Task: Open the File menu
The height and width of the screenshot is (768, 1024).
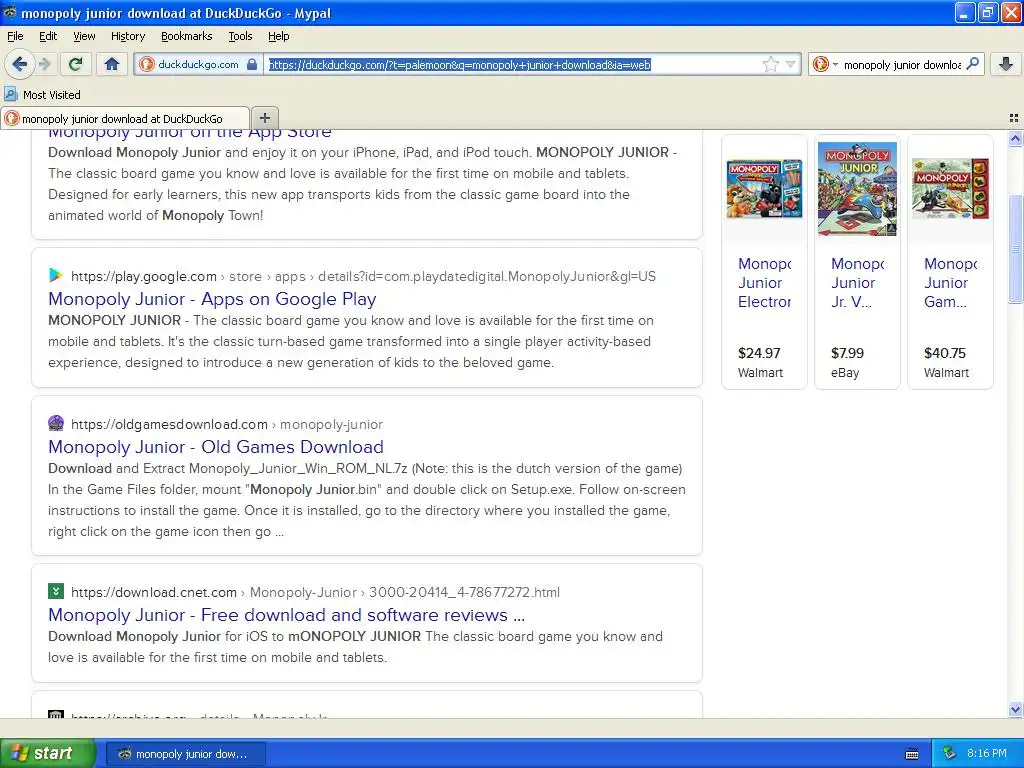Action: 15,36
